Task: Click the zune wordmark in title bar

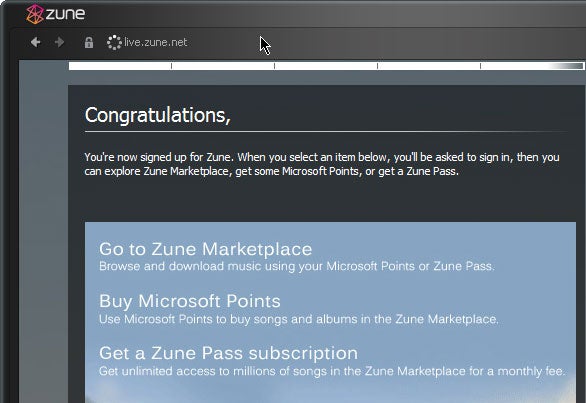Action: (65, 14)
